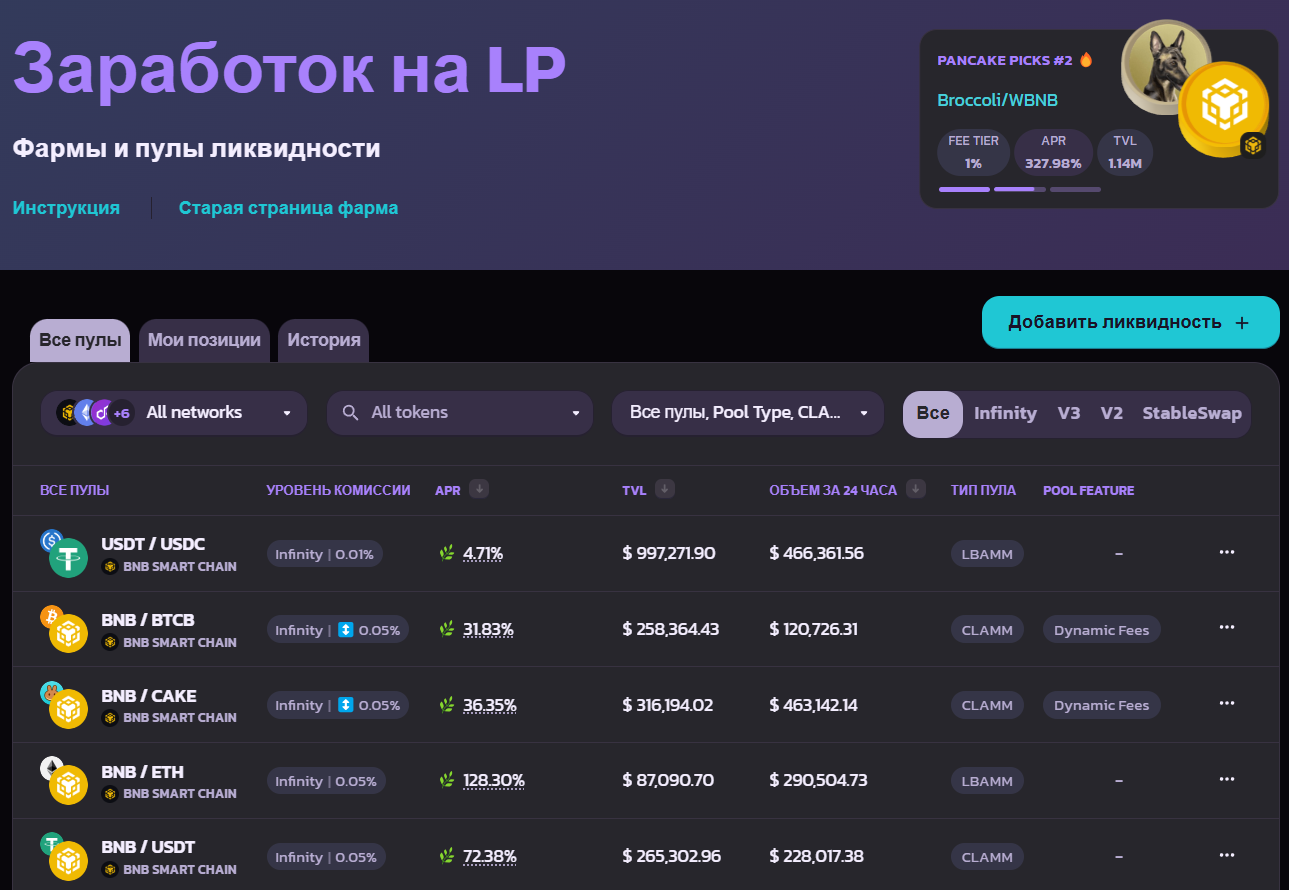This screenshot has height=890, width=1289.
Task: Click the TVL 1.14M badge
Action: [1125, 152]
